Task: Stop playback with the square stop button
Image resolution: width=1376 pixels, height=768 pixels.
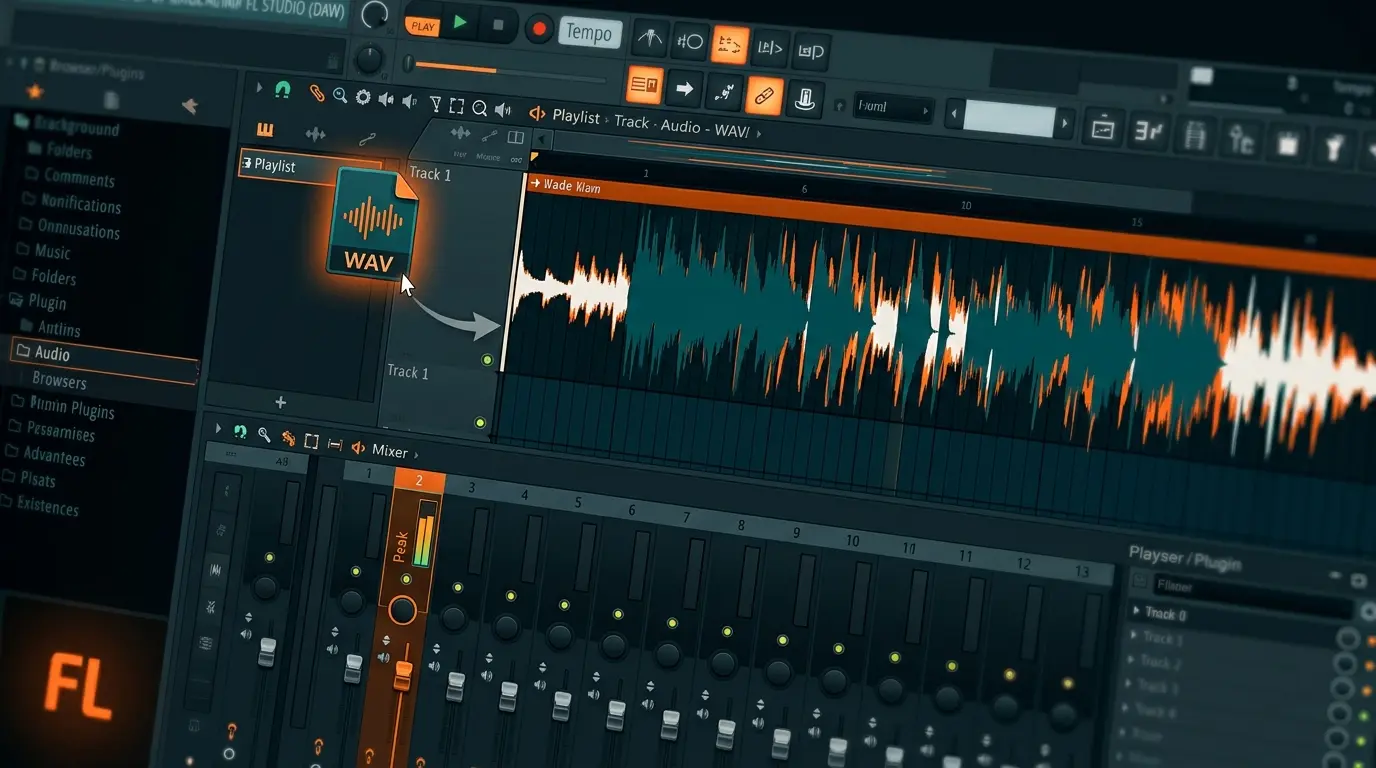Action: 498,26
